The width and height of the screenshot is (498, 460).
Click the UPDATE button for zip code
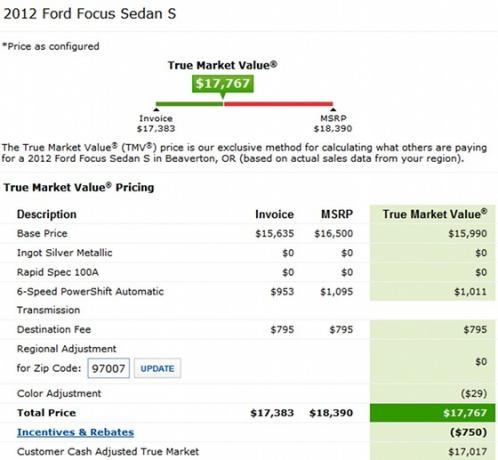pyautogui.click(x=157, y=368)
